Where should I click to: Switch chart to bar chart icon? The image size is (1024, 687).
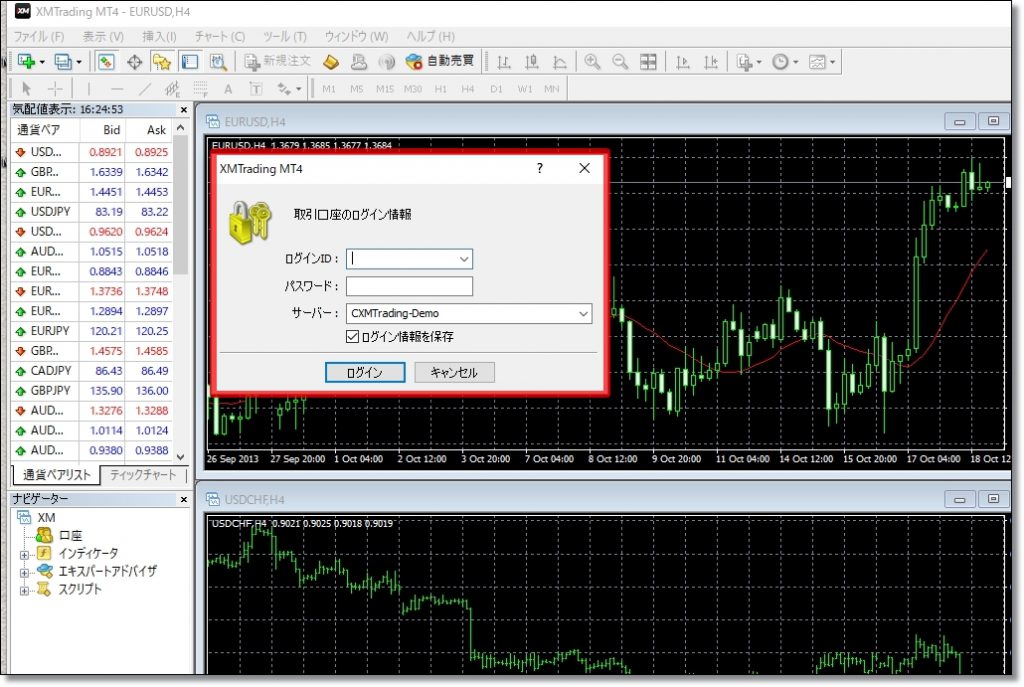coord(504,62)
